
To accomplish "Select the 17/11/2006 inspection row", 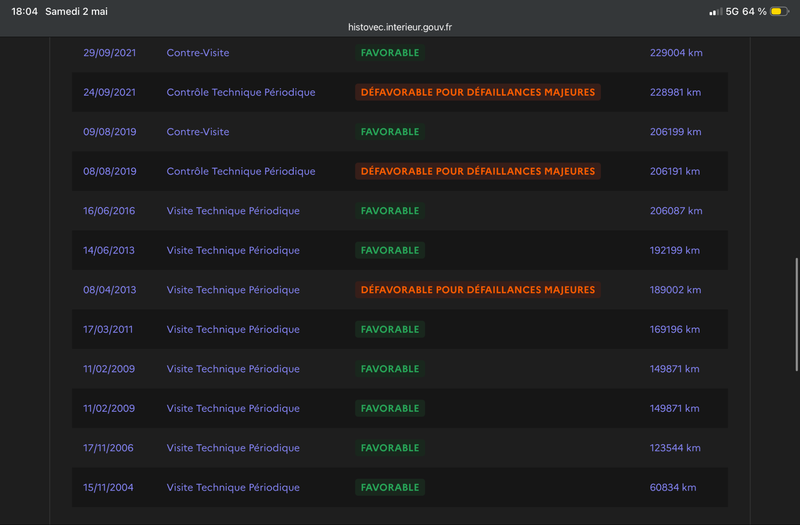I will point(400,448).
